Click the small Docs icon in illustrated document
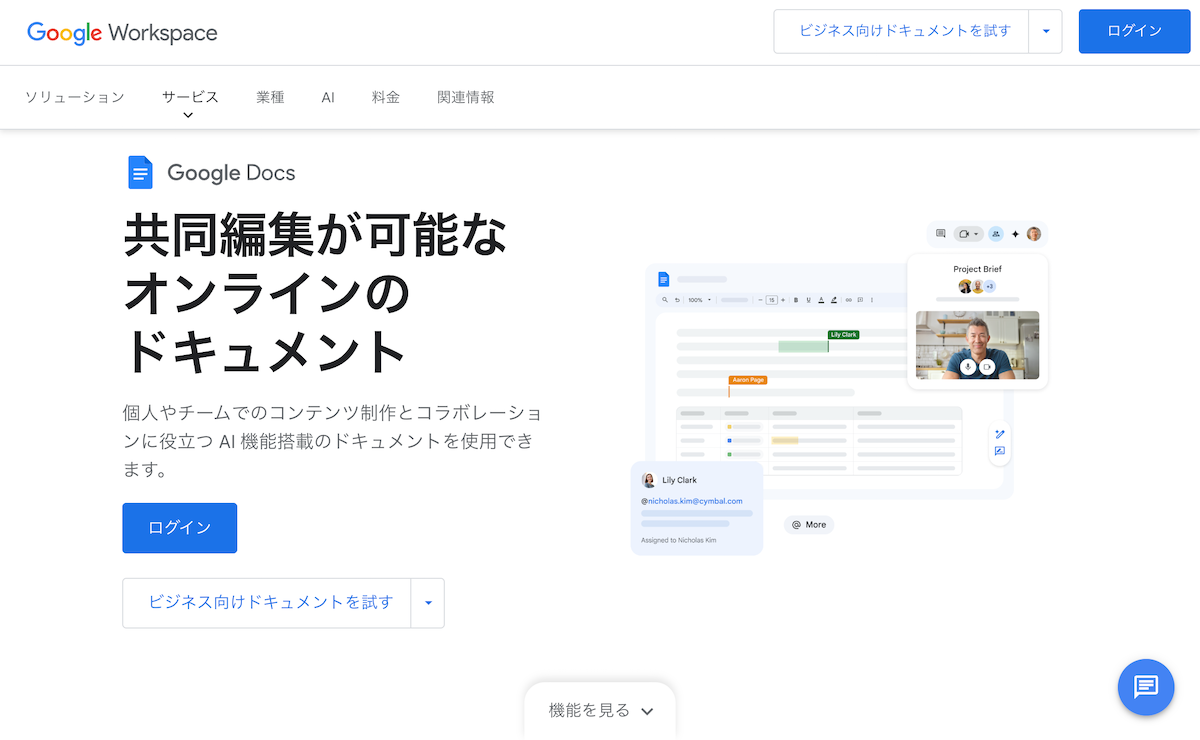Viewport: 1200px width, 740px height. [x=663, y=280]
